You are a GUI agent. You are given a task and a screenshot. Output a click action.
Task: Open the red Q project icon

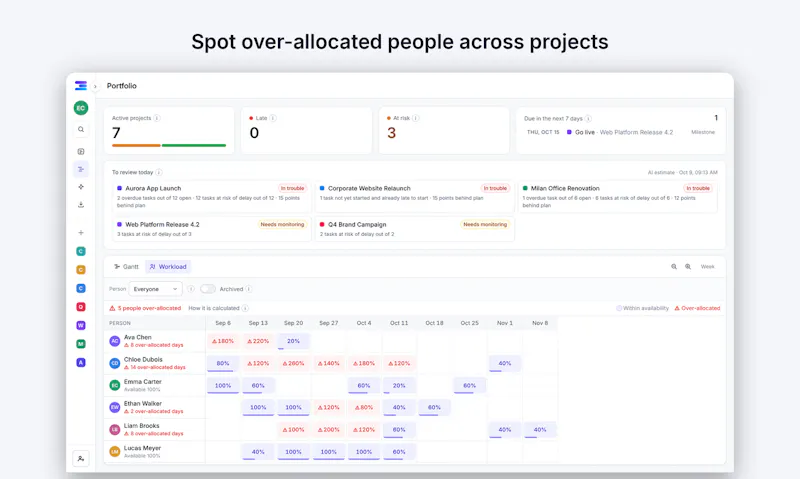81,307
